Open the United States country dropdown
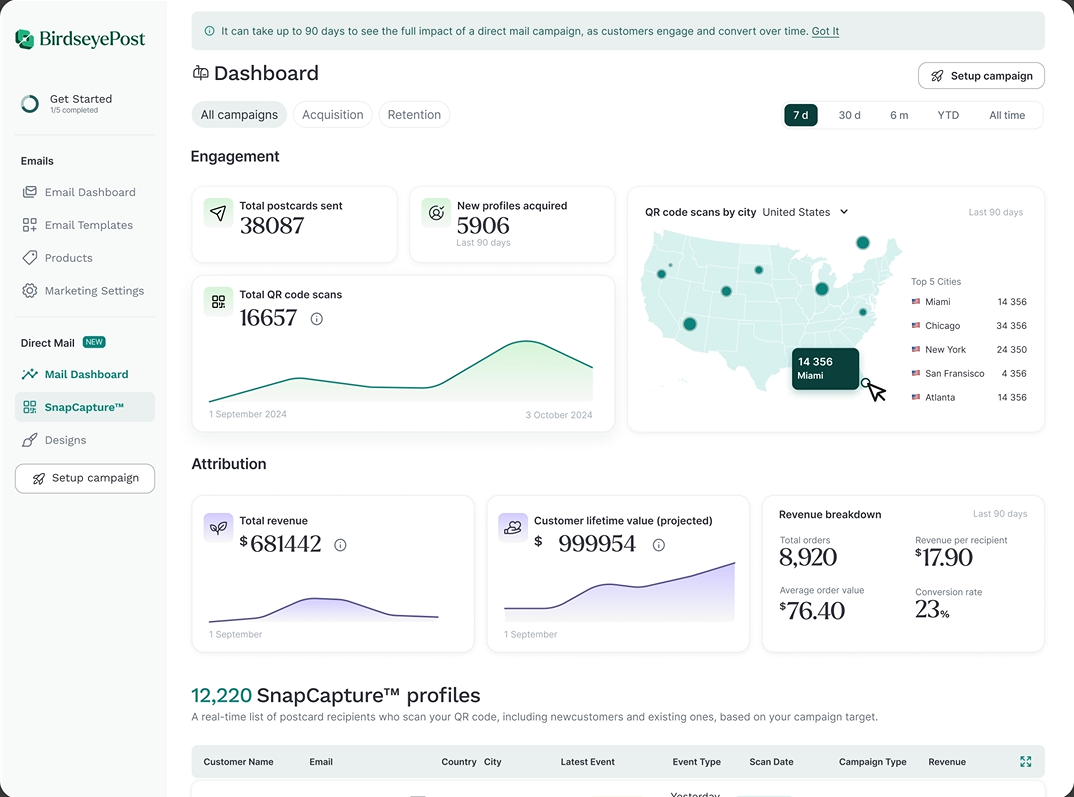1074x797 pixels. [x=805, y=212]
